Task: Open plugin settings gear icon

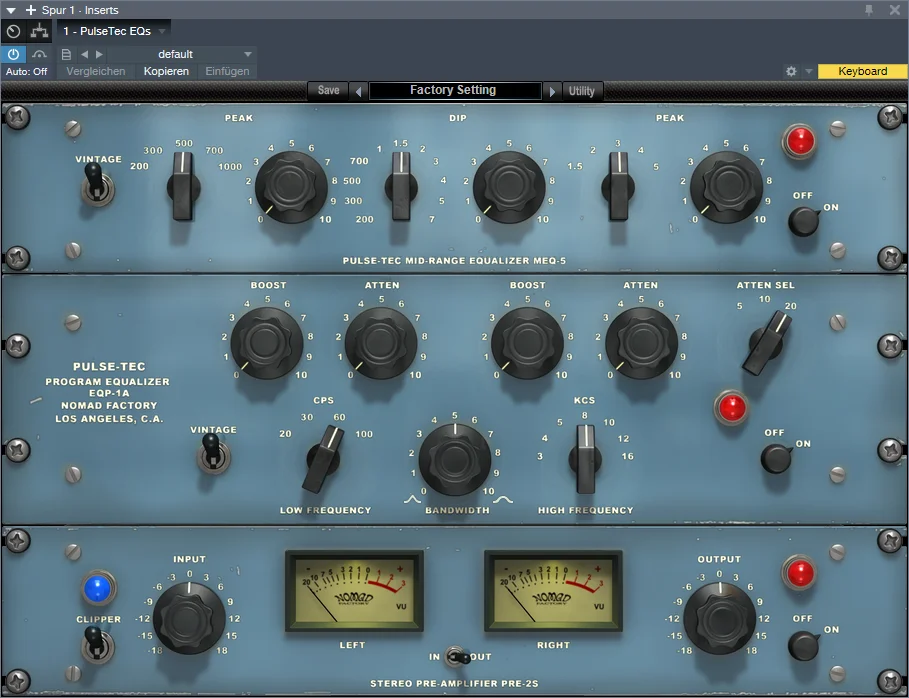Action: pos(791,71)
